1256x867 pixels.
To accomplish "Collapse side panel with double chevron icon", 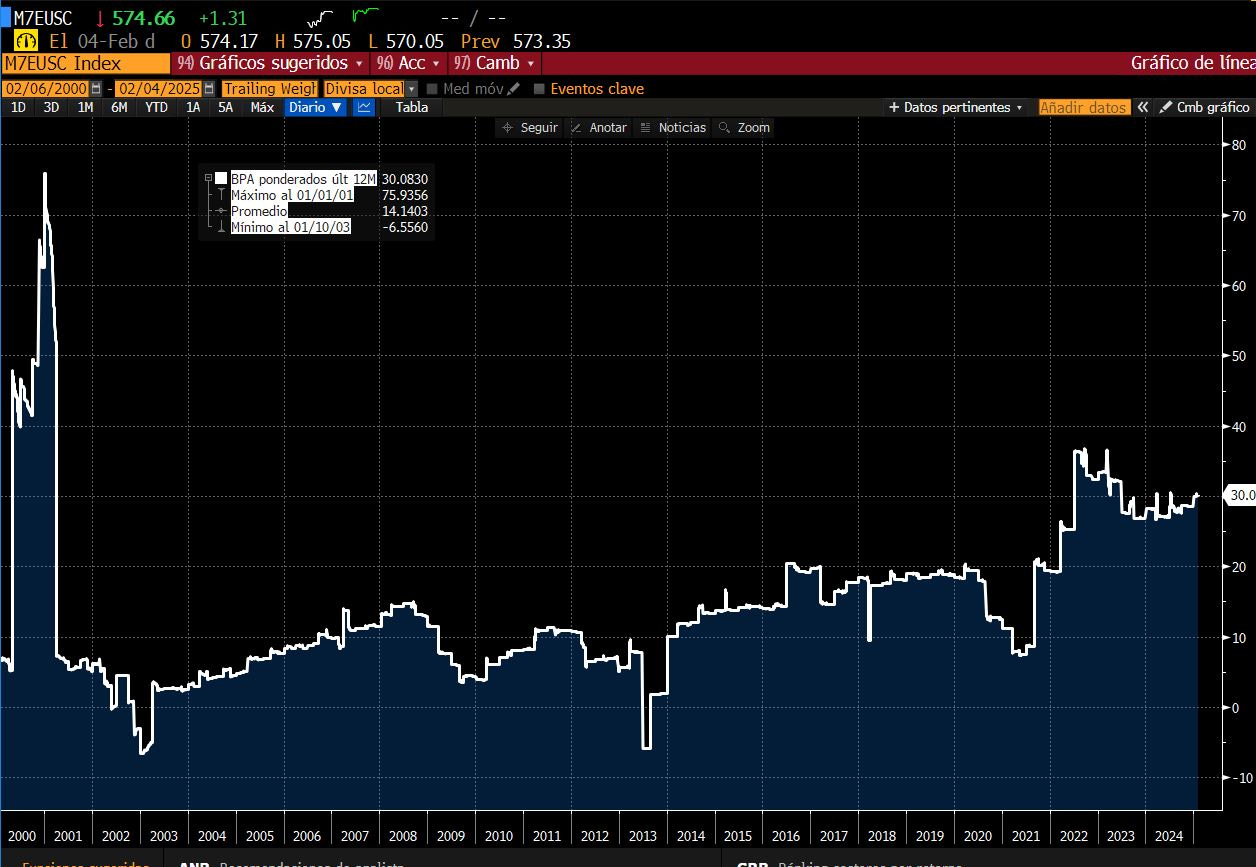I will point(1143,107).
